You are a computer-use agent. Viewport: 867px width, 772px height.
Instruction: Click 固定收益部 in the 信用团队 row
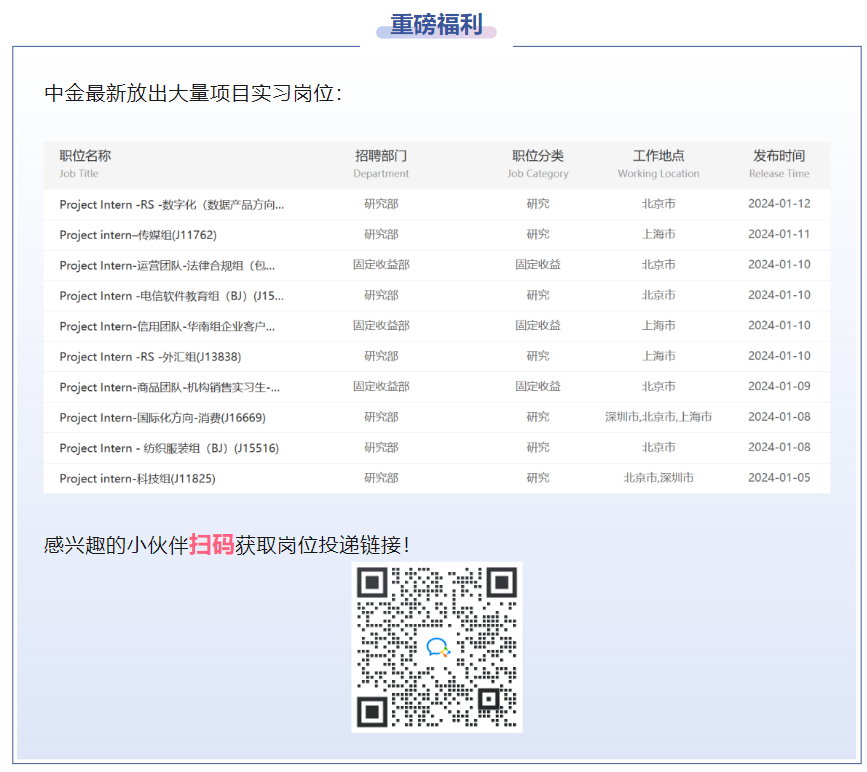coord(381,325)
